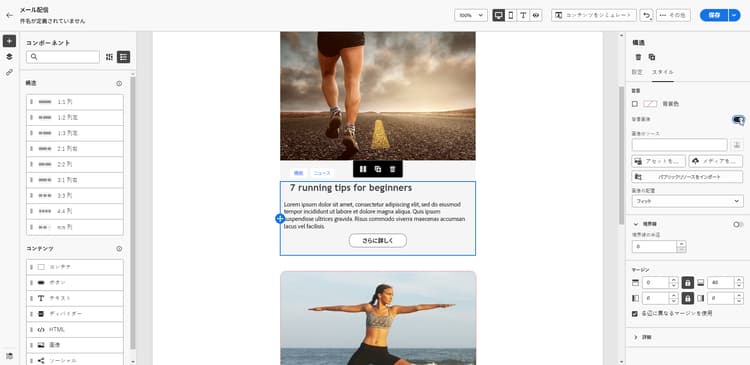750x365 pixels.
Task: Increment the top margin stepper
Action: (673, 280)
